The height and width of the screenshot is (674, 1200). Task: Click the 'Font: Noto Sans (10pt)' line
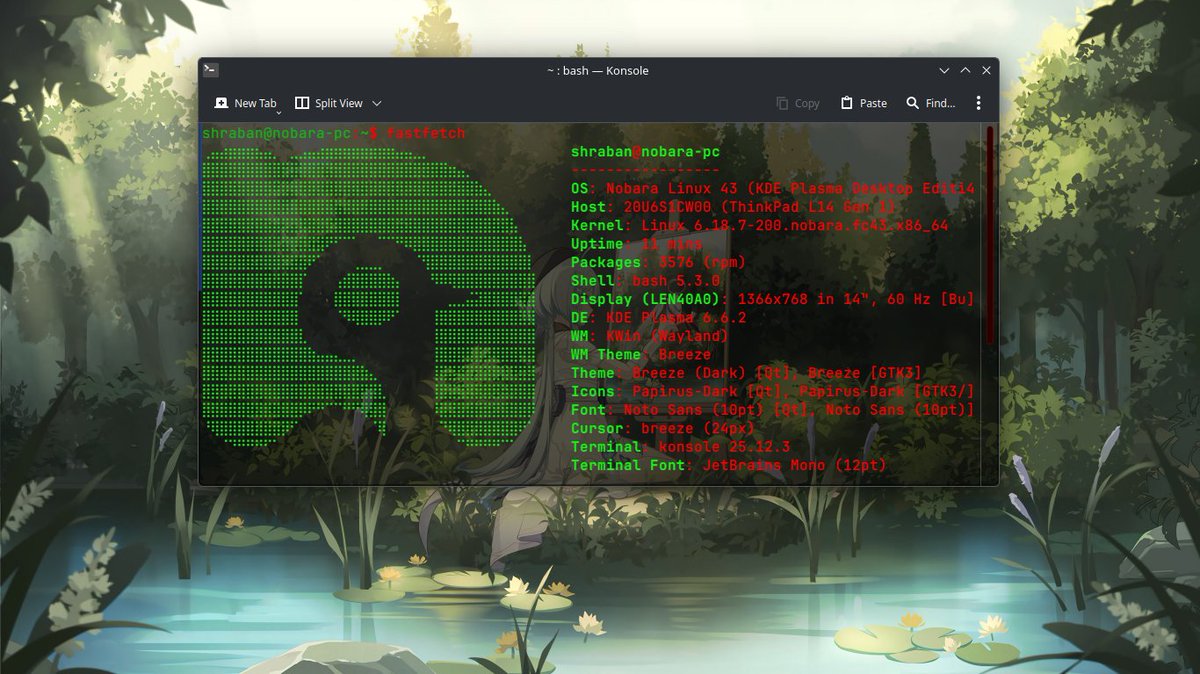point(772,410)
